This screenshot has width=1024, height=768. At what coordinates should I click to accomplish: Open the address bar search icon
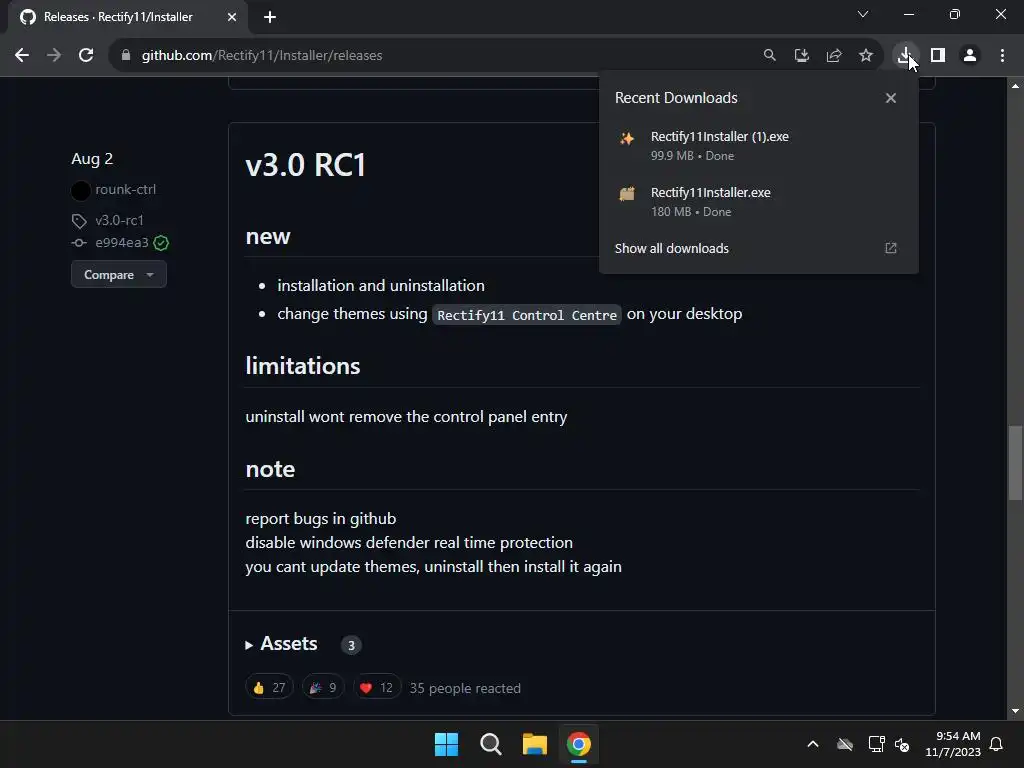pos(769,56)
